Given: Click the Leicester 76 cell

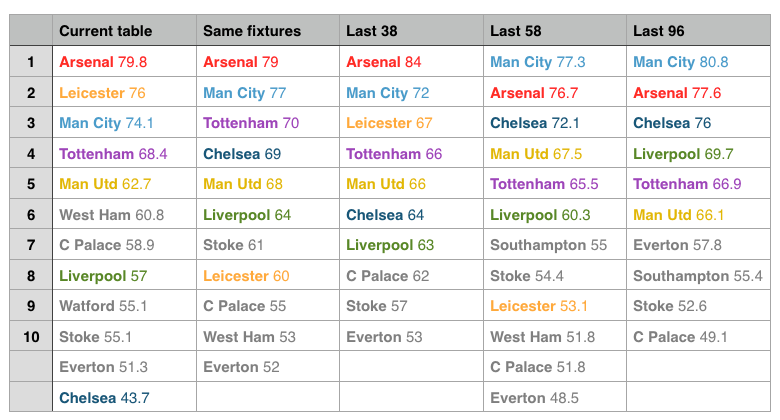Looking at the screenshot, I should coord(124,92).
